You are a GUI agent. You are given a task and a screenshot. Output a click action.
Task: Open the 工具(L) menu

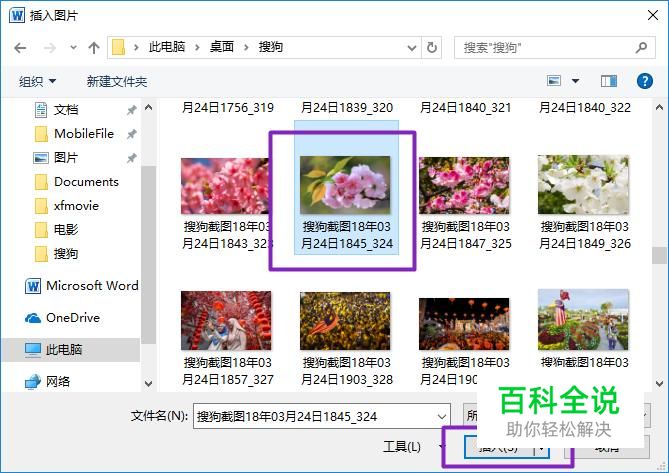pyautogui.click(x=401, y=447)
